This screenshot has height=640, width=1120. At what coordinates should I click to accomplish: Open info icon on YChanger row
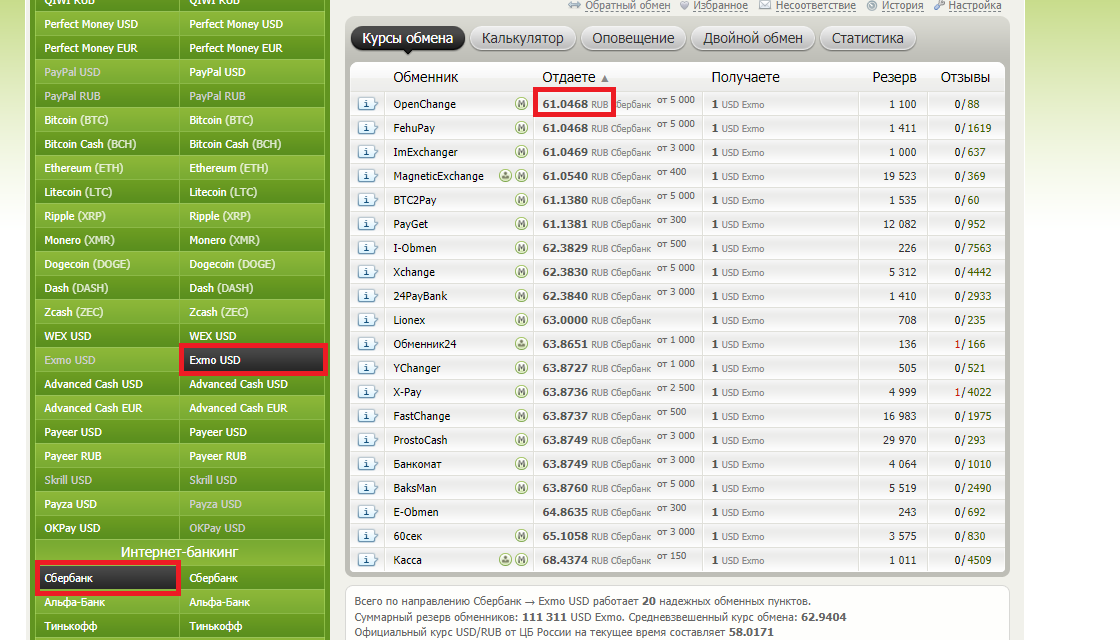coord(367,368)
